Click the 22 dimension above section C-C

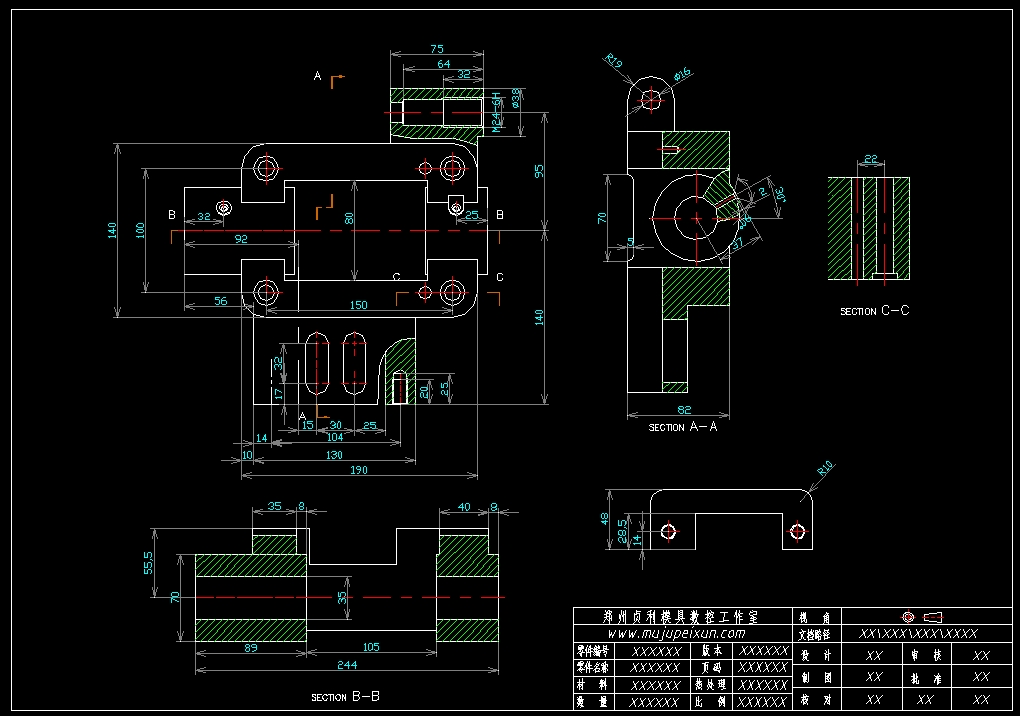[870, 159]
